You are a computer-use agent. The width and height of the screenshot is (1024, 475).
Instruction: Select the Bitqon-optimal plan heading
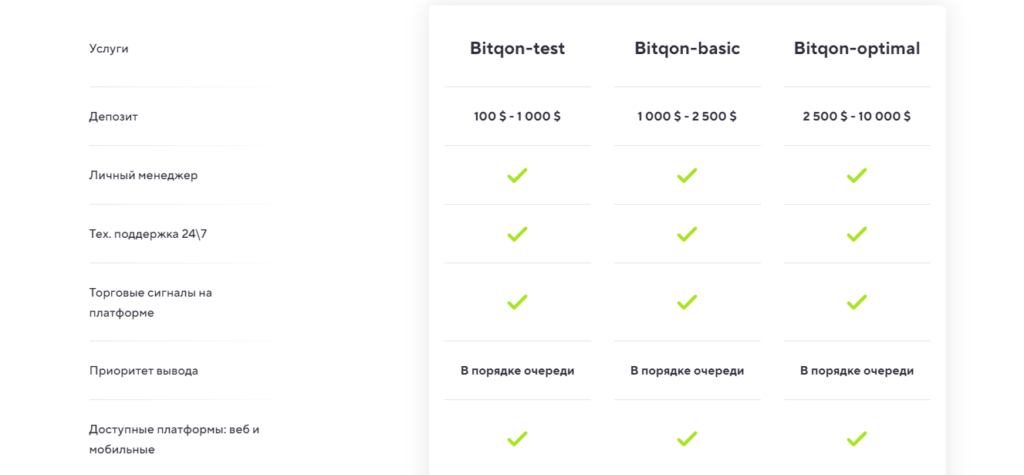[857, 48]
